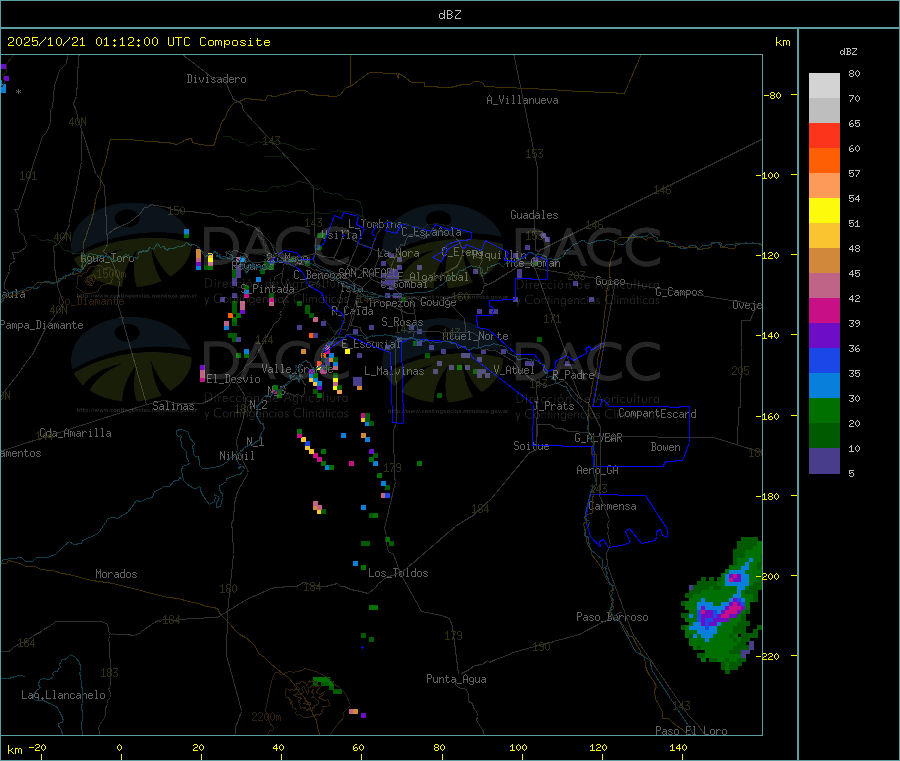Click the yellow 54 dBZ legend swatch
Screen dimensions: 900x761
(x=824, y=211)
